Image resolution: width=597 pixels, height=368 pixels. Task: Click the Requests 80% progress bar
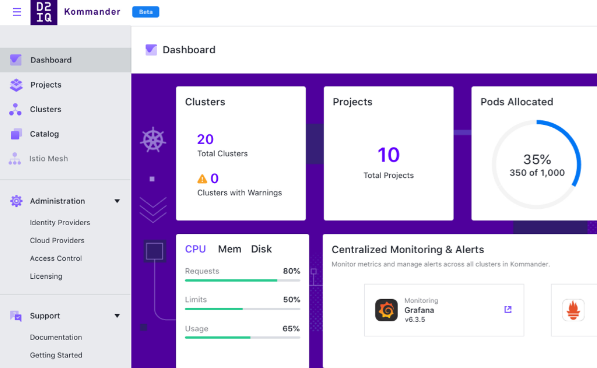point(243,280)
